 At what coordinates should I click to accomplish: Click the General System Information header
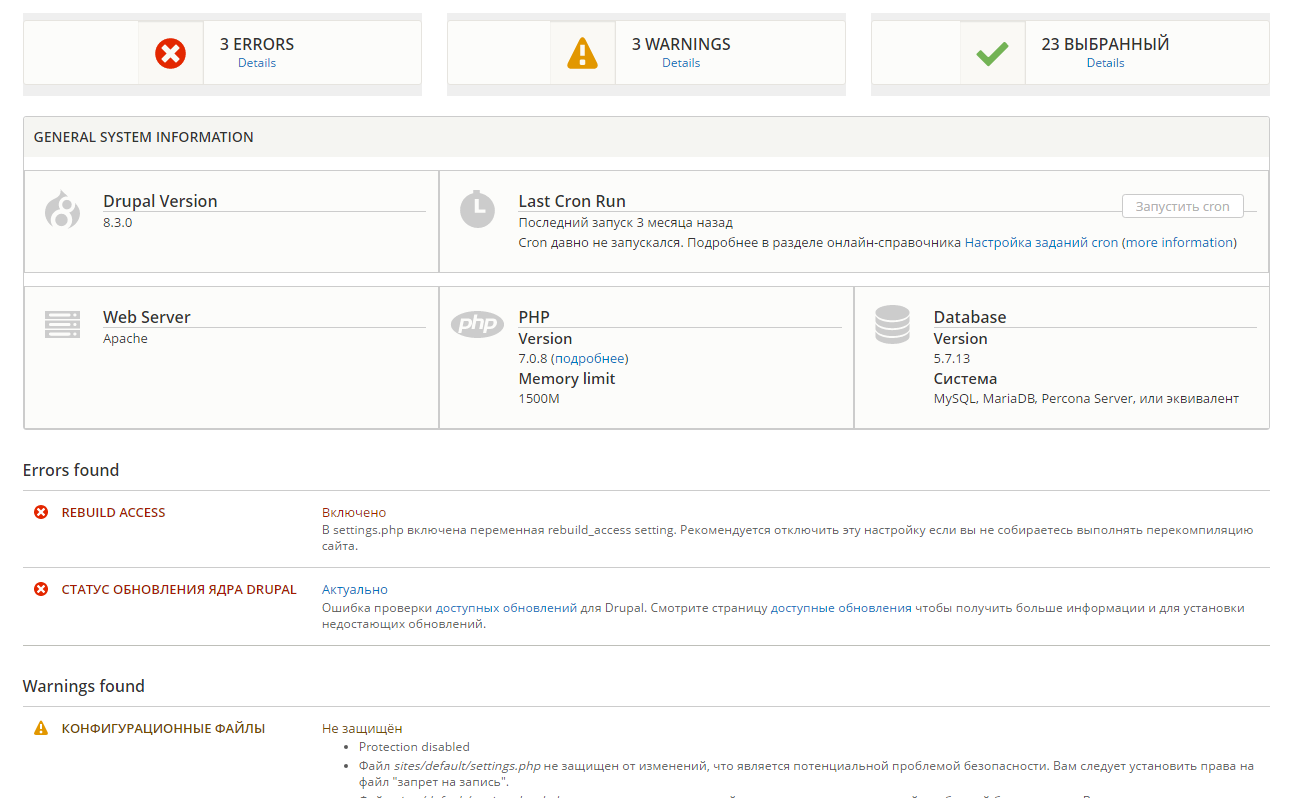[144, 137]
